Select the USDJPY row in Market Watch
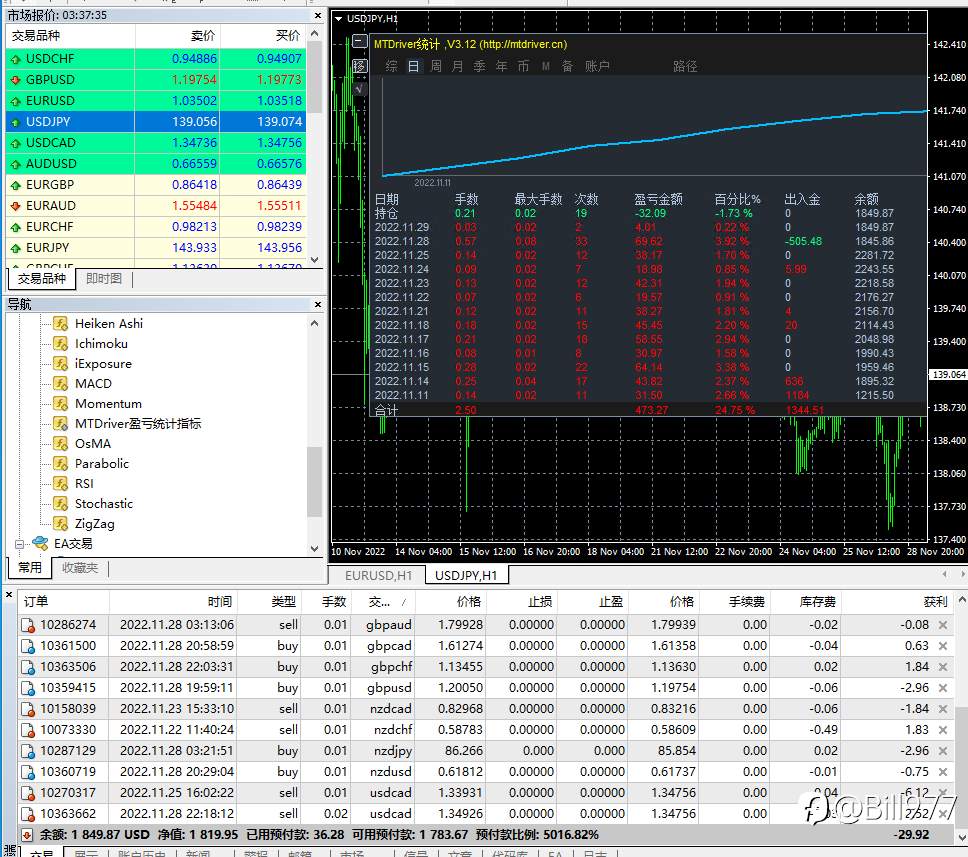Image resolution: width=968 pixels, height=857 pixels. pos(156,122)
